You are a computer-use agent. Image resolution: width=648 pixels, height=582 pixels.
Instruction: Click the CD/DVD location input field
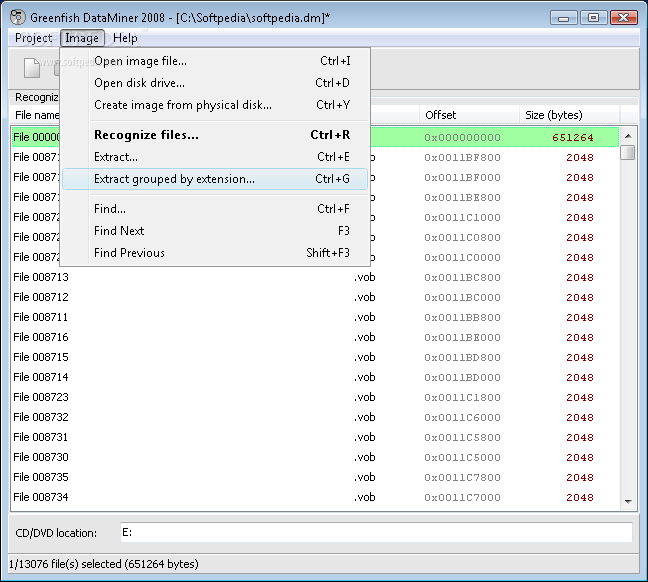click(376, 532)
